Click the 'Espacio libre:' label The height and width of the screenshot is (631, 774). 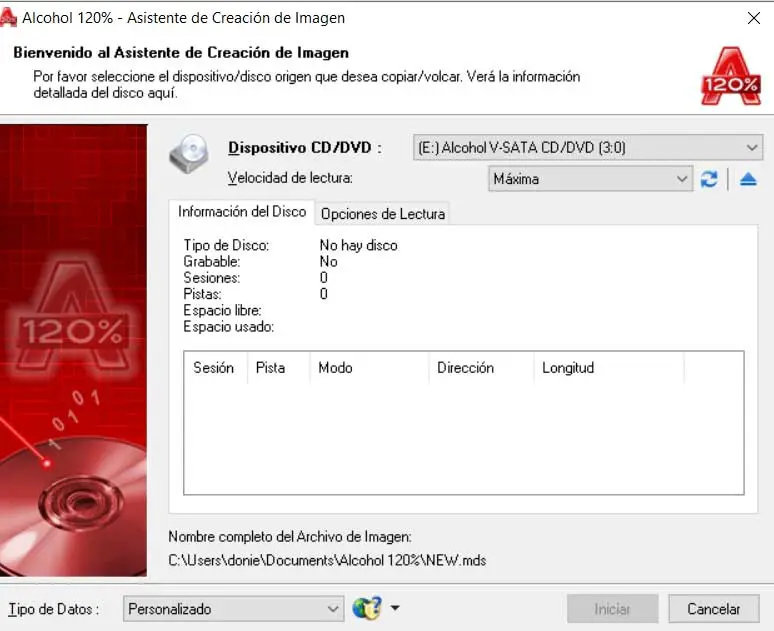pos(222,310)
